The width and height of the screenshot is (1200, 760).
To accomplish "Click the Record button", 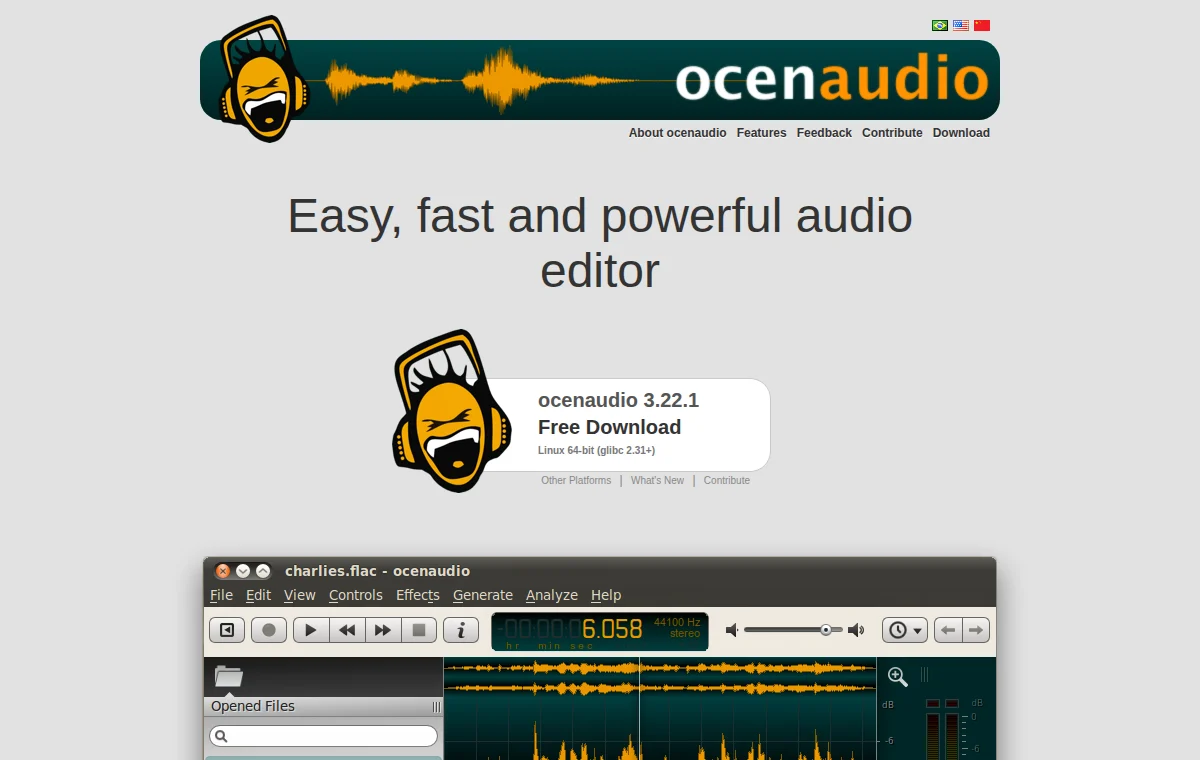I will tap(269, 630).
